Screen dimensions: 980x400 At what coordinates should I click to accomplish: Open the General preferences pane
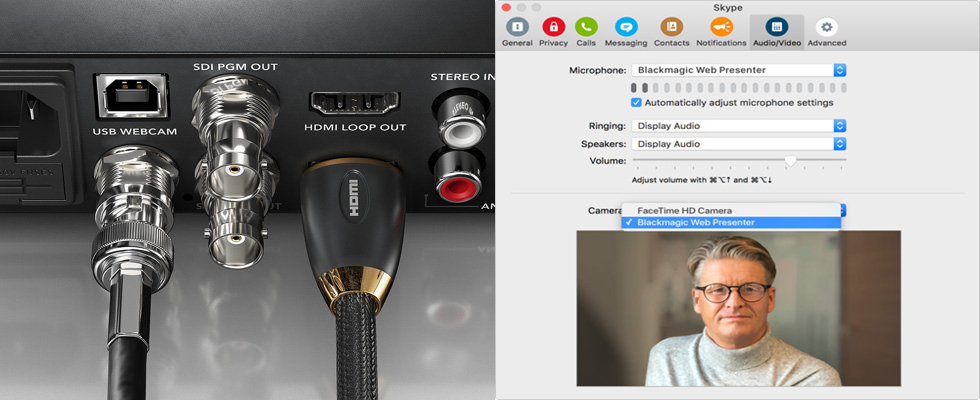(517, 30)
